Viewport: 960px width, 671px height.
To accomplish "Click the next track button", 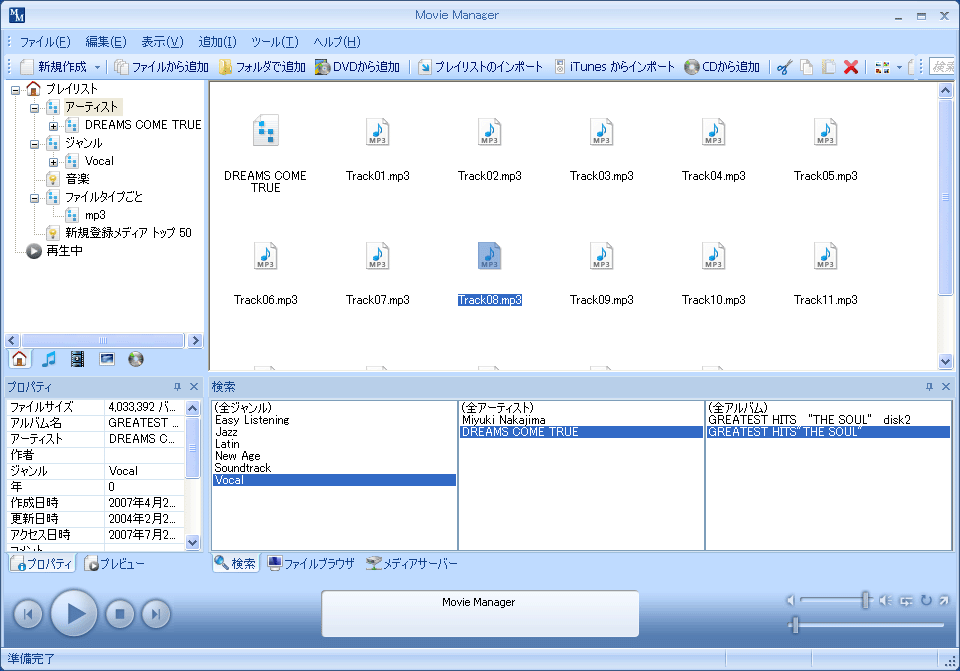I will tap(156, 613).
